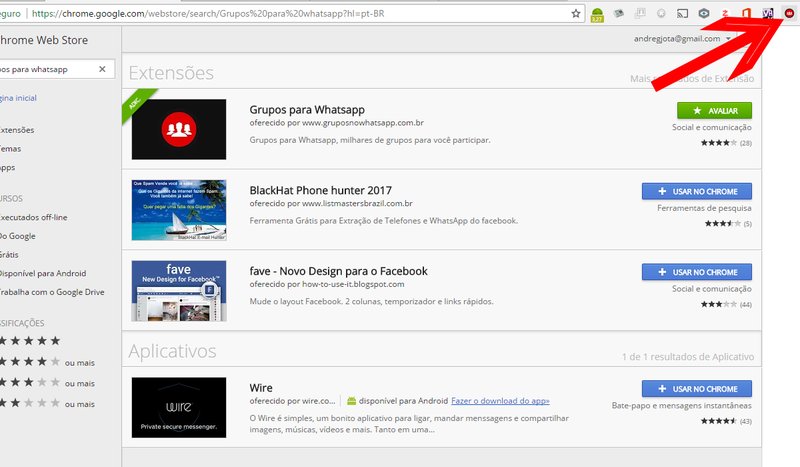Add Wire app via USAR NO CHROME

click(697, 389)
